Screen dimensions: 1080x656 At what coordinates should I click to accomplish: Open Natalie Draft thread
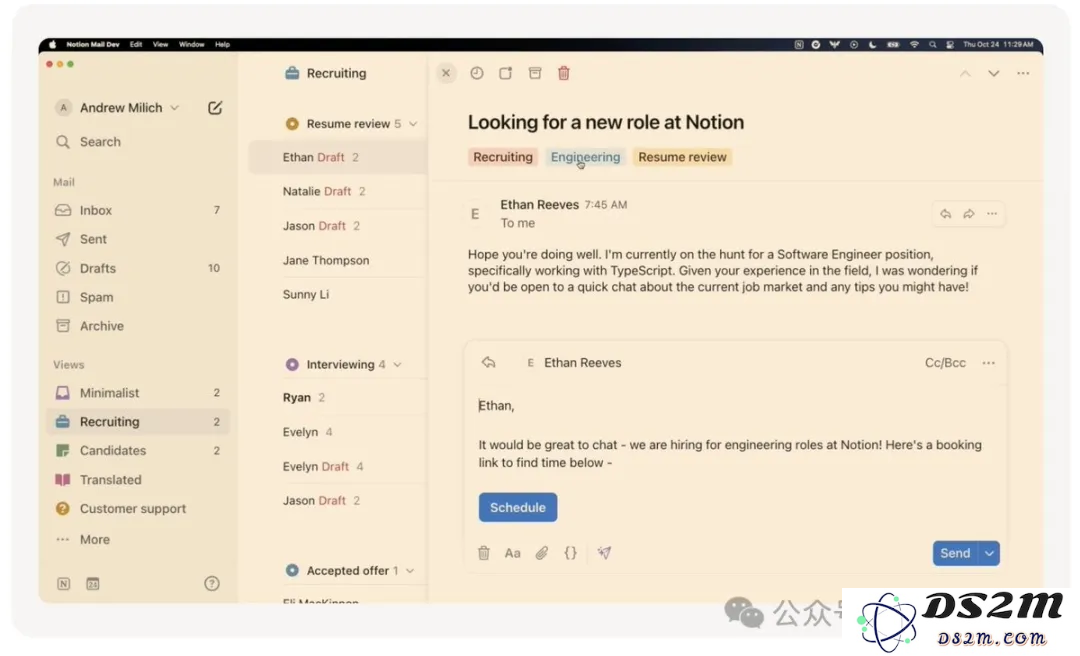(338, 192)
